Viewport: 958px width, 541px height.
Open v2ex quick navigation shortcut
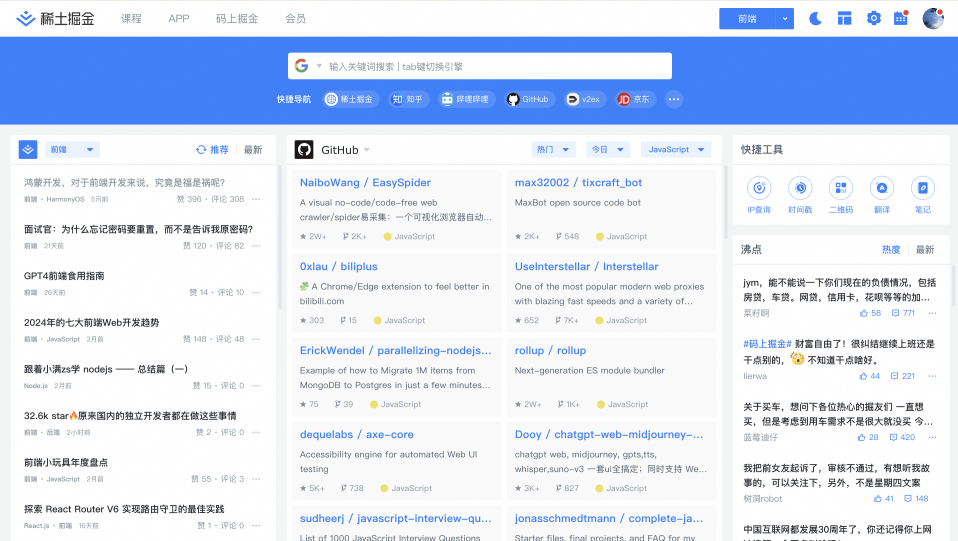585,99
